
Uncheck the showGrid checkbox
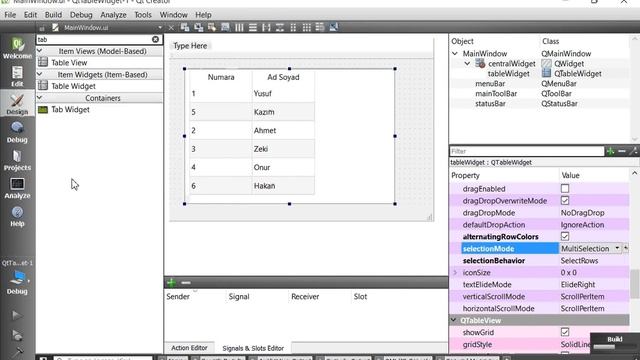pyautogui.click(x=565, y=332)
